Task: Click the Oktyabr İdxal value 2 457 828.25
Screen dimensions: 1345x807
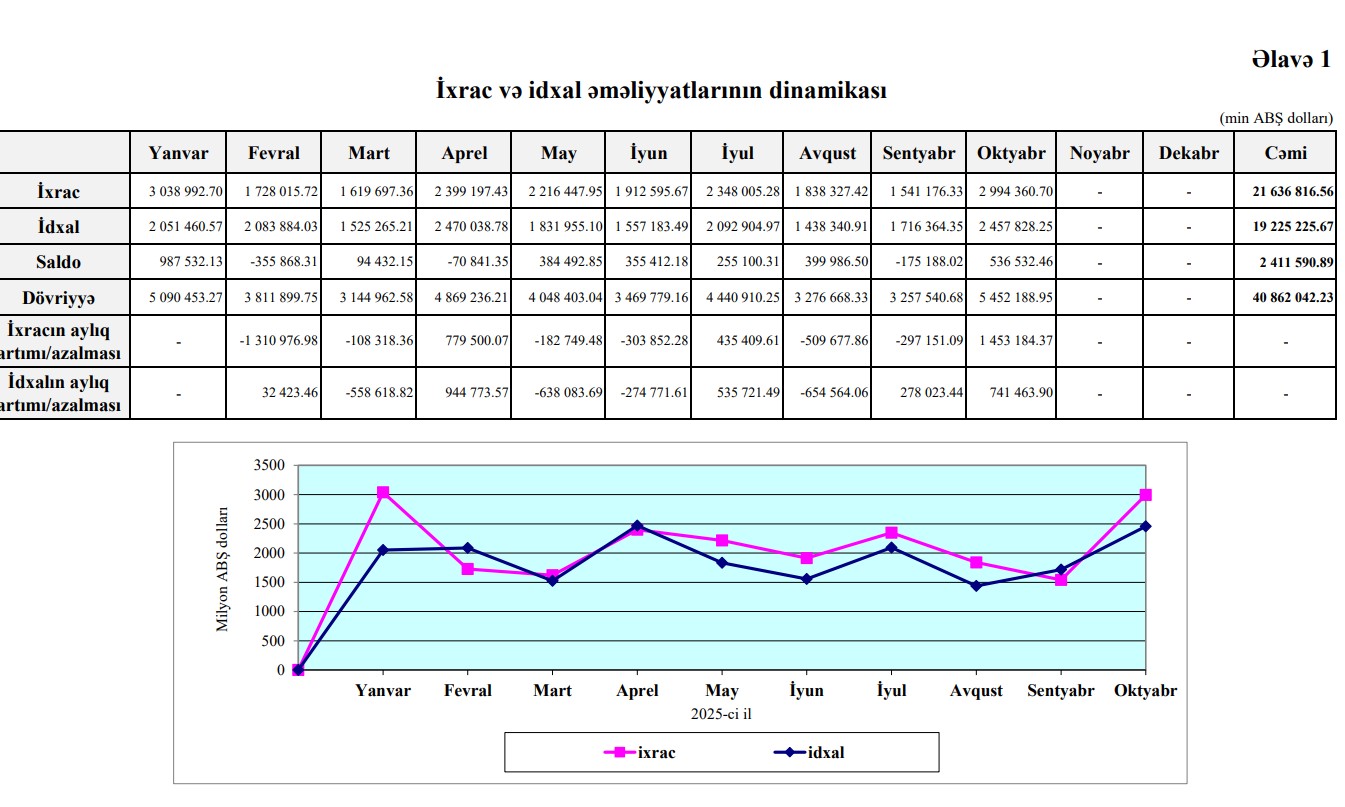Action: click(x=1011, y=228)
